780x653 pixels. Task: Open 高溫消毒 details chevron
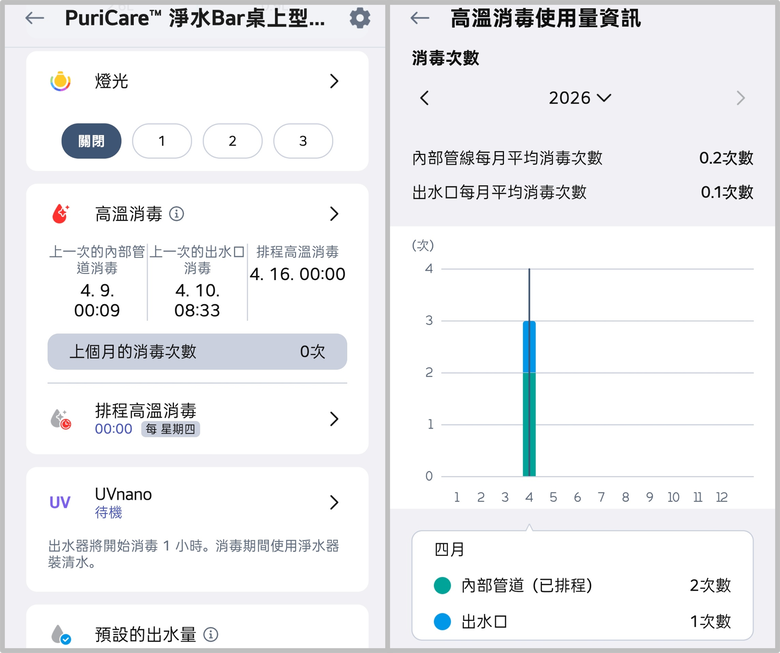pos(334,214)
